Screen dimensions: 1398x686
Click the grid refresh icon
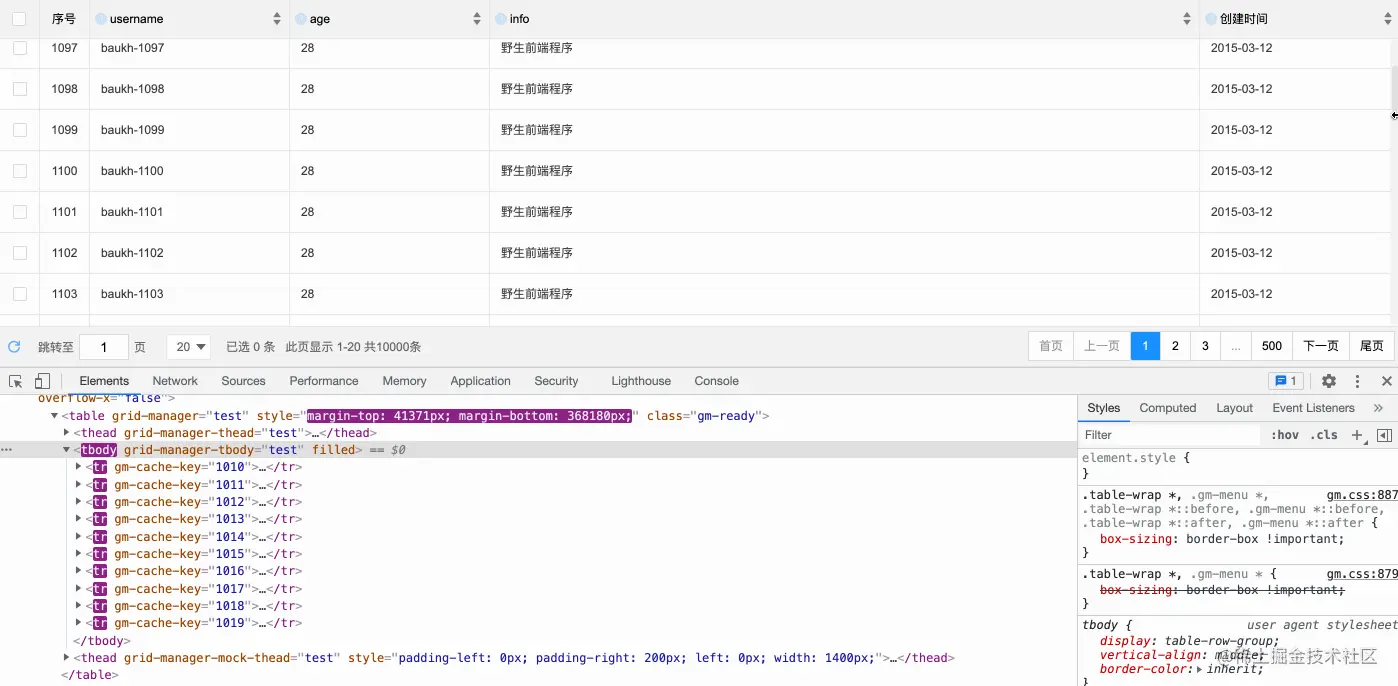click(x=14, y=347)
